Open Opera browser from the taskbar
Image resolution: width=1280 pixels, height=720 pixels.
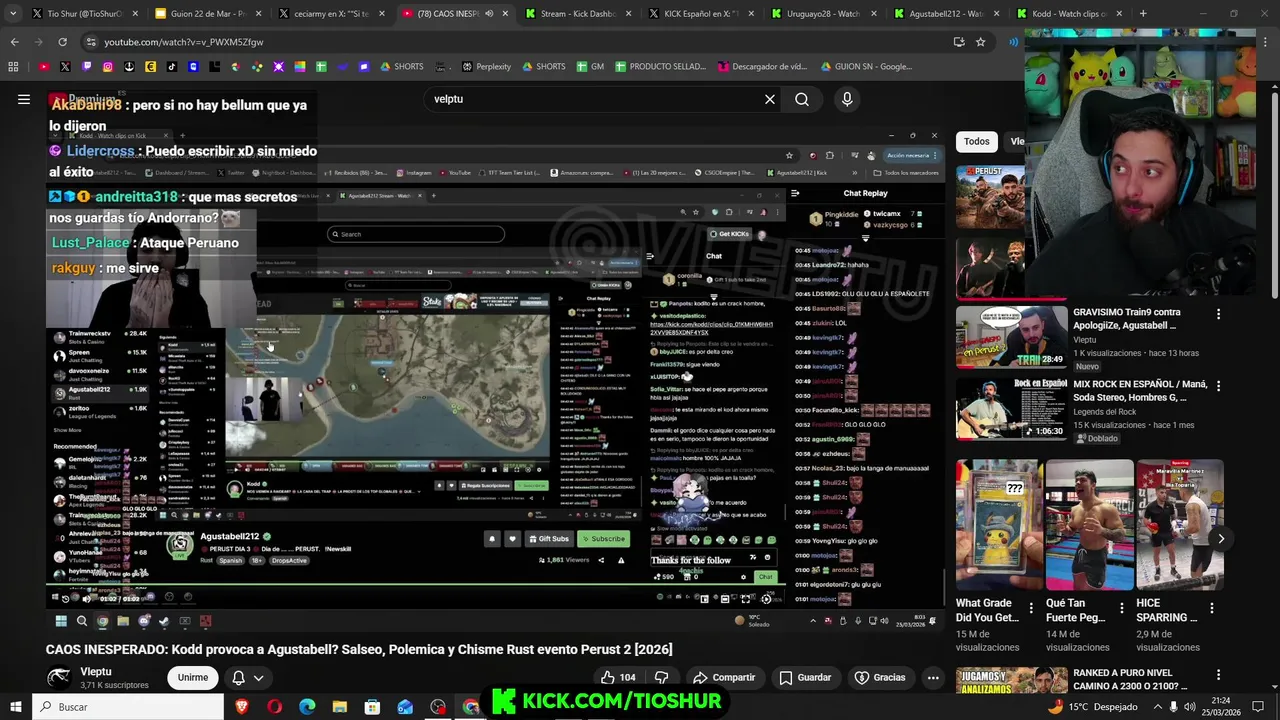[x=275, y=706]
